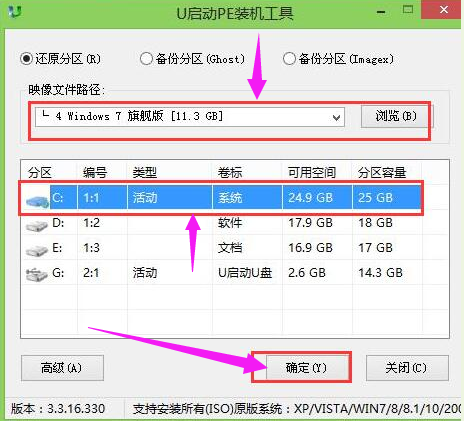
Task: Click the 18 GB capacity value
Action: (x=375, y=223)
